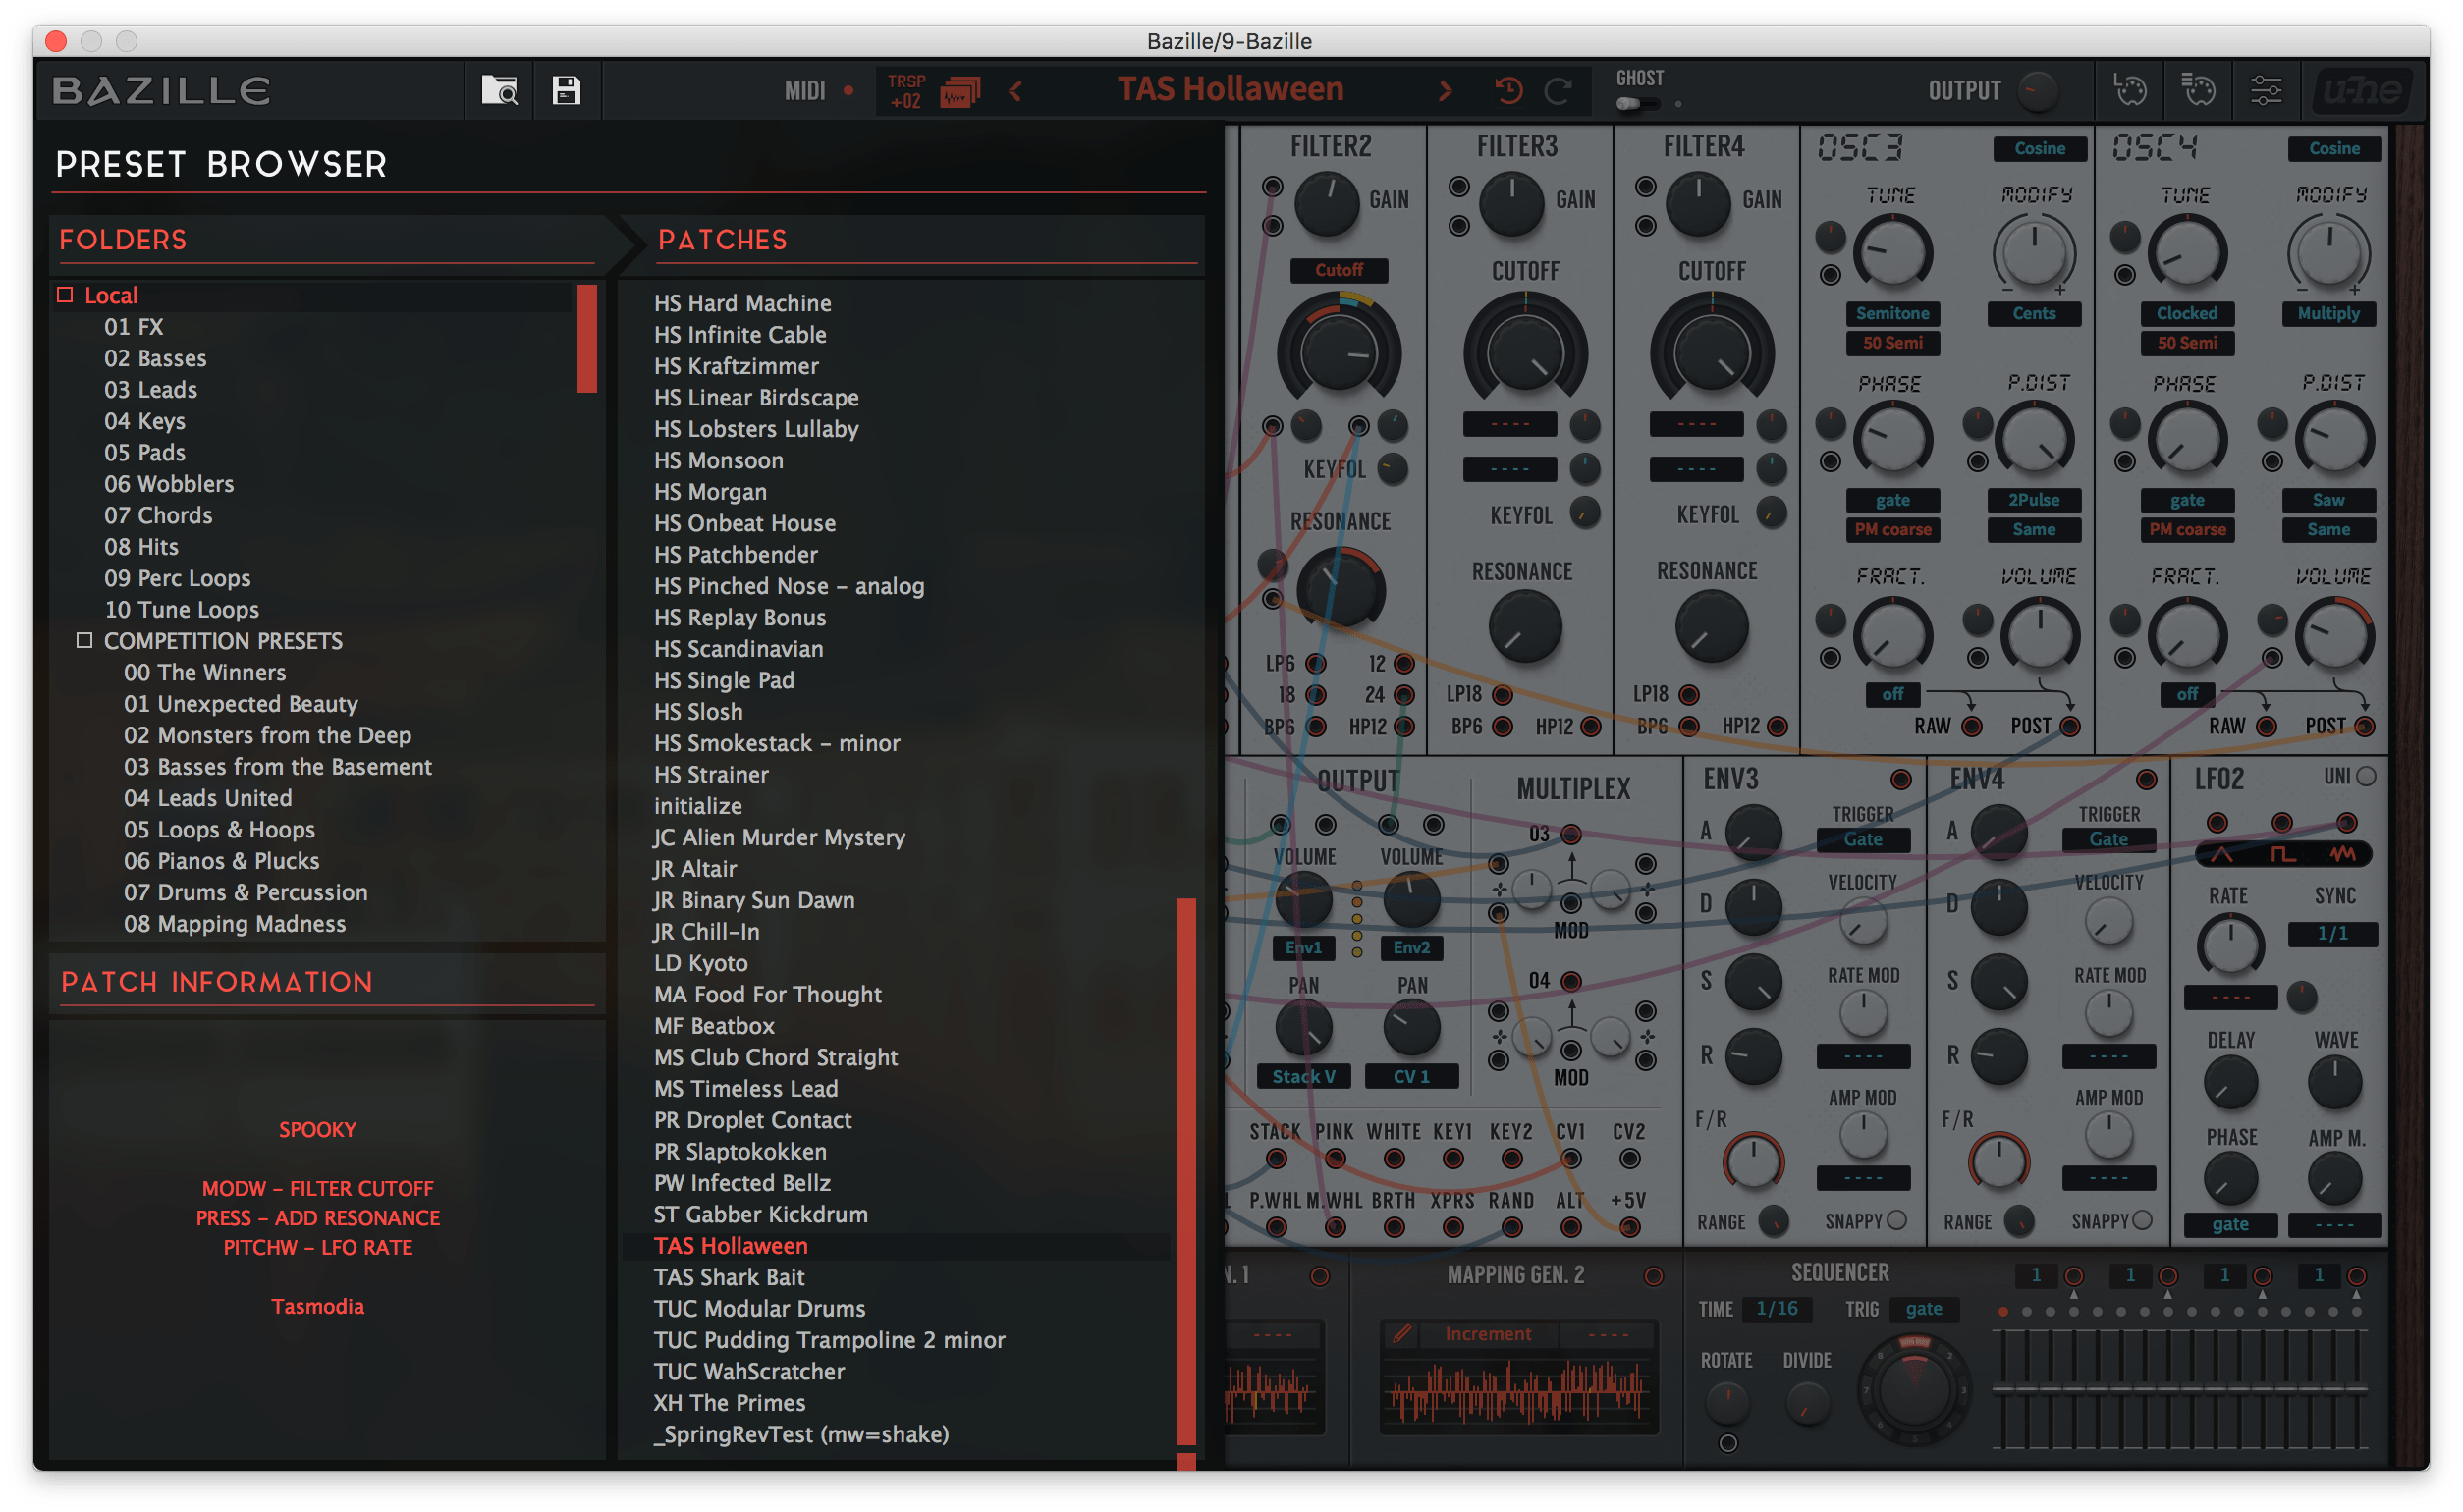Click the ENV3 output jack
2463x1512 pixels.
coord(1900,779)
